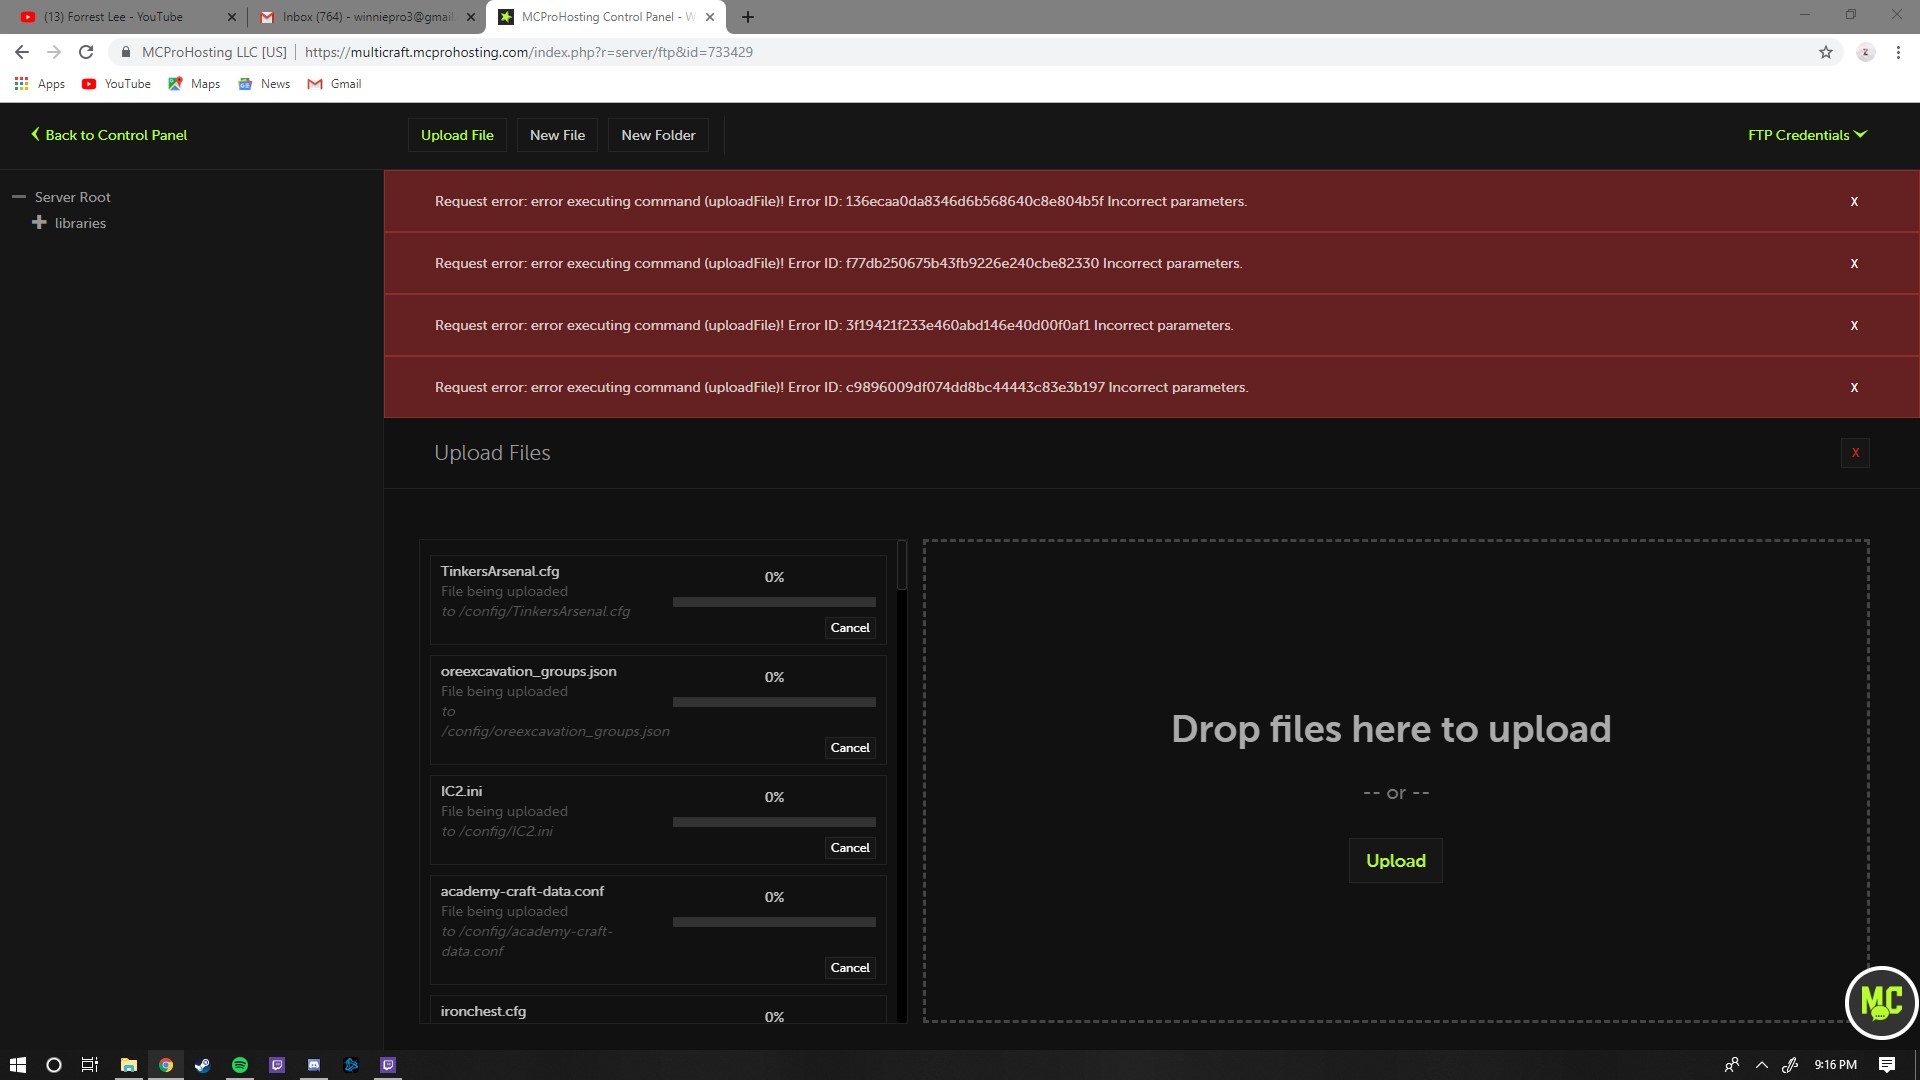The width and height of the screenshot is (1920, 1080).
Task: Open Spotify from the taskbar
Action: (x=240, y=1065)
